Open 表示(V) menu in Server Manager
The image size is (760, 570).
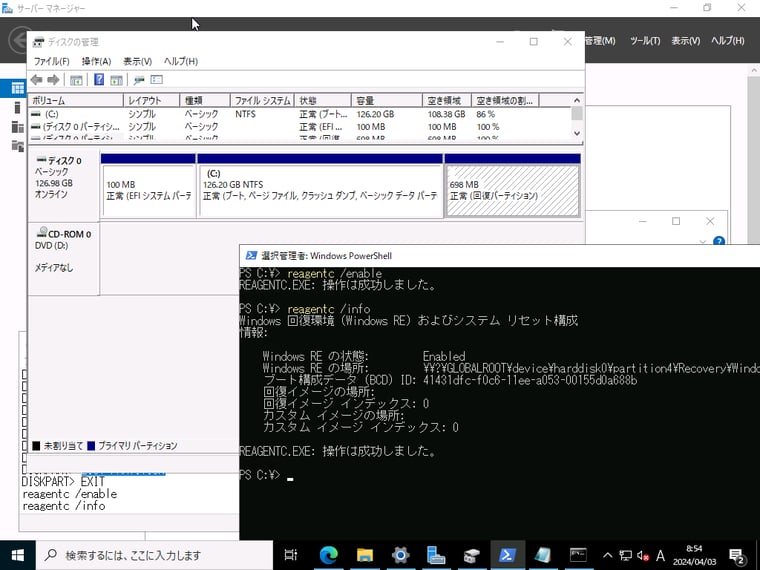coord(685,41)
